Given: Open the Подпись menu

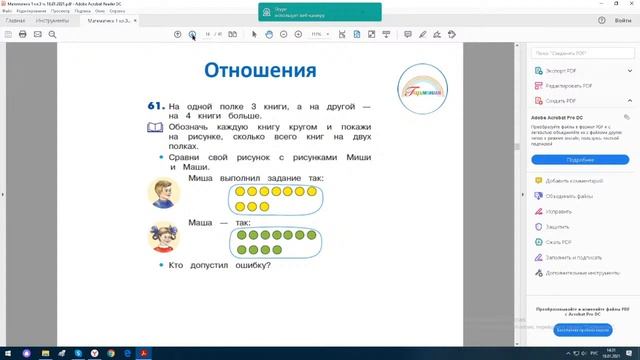Looking at the screenshot, I should [x=82, y=11].
